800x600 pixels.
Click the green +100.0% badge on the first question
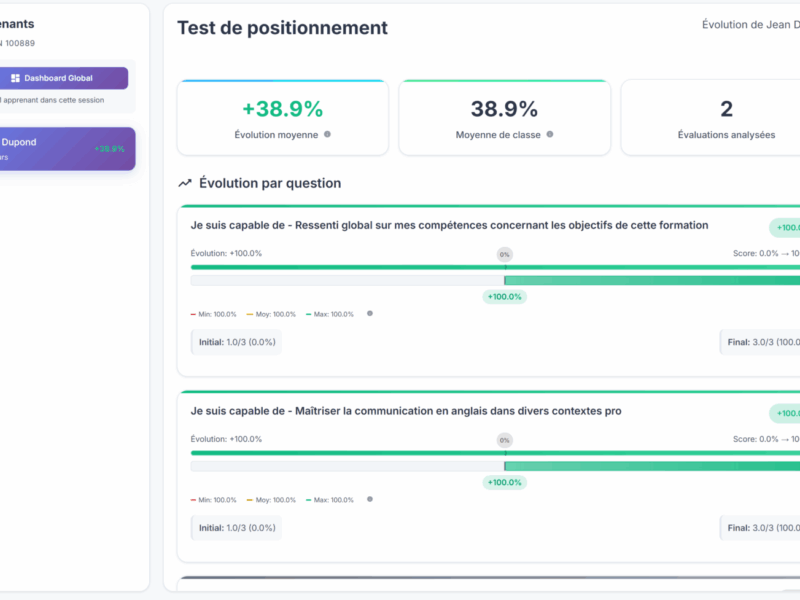pyautogui.click(x=786, y=227)
